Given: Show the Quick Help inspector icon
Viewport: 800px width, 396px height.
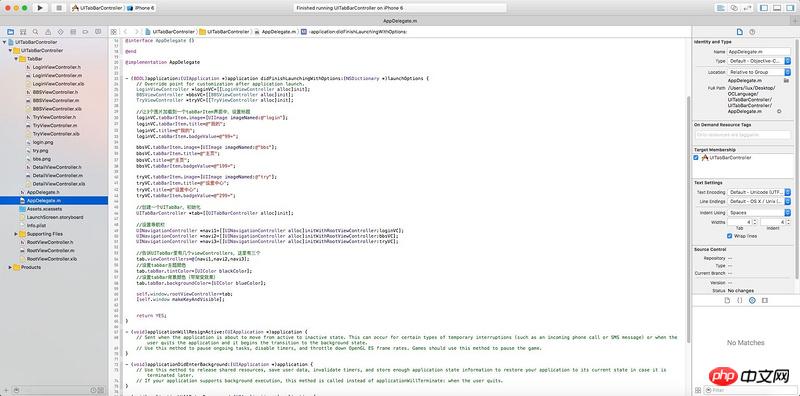Looking at the screenshot, I should [752, 32].
